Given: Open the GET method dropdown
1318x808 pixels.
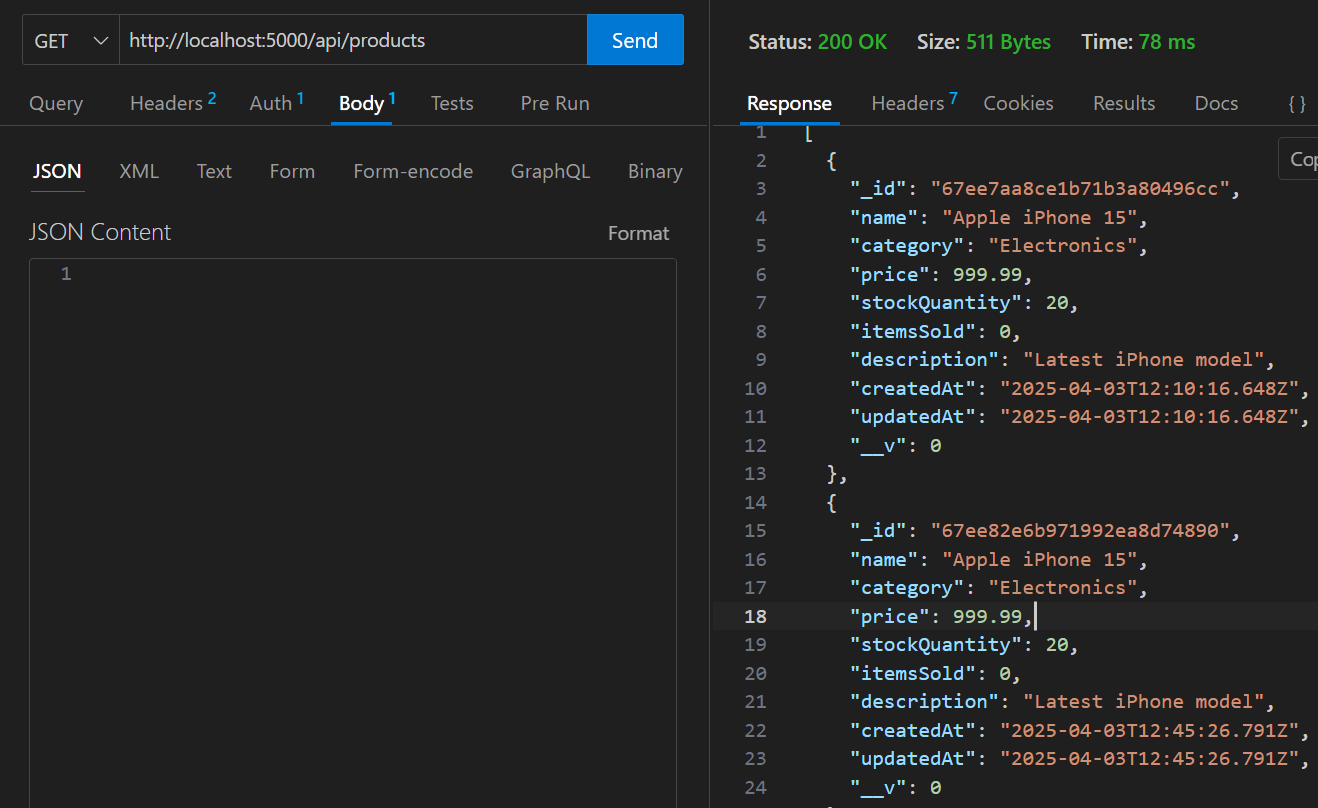Looking at the screenshot, I should pyautogui.click(x=71, y=41).
